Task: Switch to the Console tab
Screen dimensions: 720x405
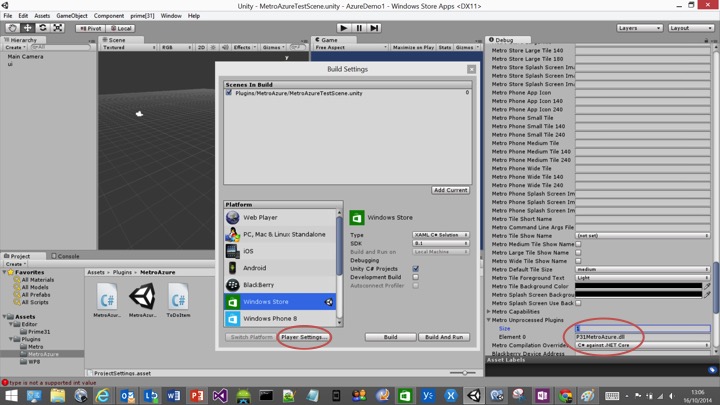Action: pos(65,256)
